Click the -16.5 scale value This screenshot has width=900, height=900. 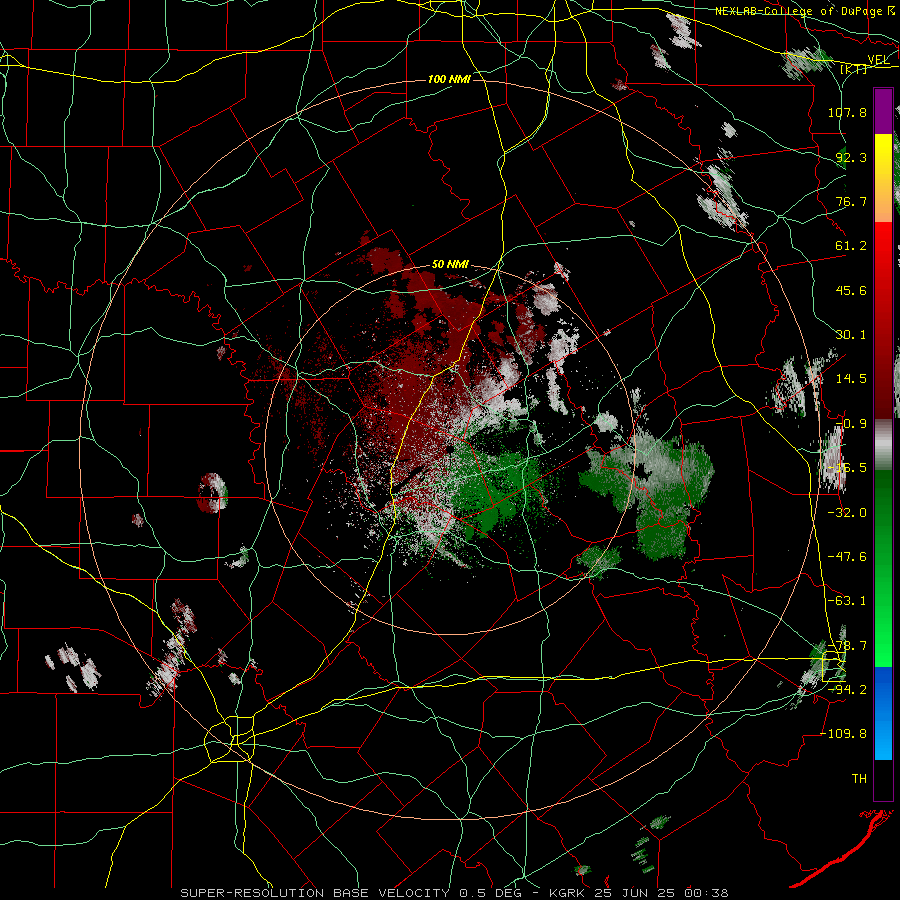847,468
